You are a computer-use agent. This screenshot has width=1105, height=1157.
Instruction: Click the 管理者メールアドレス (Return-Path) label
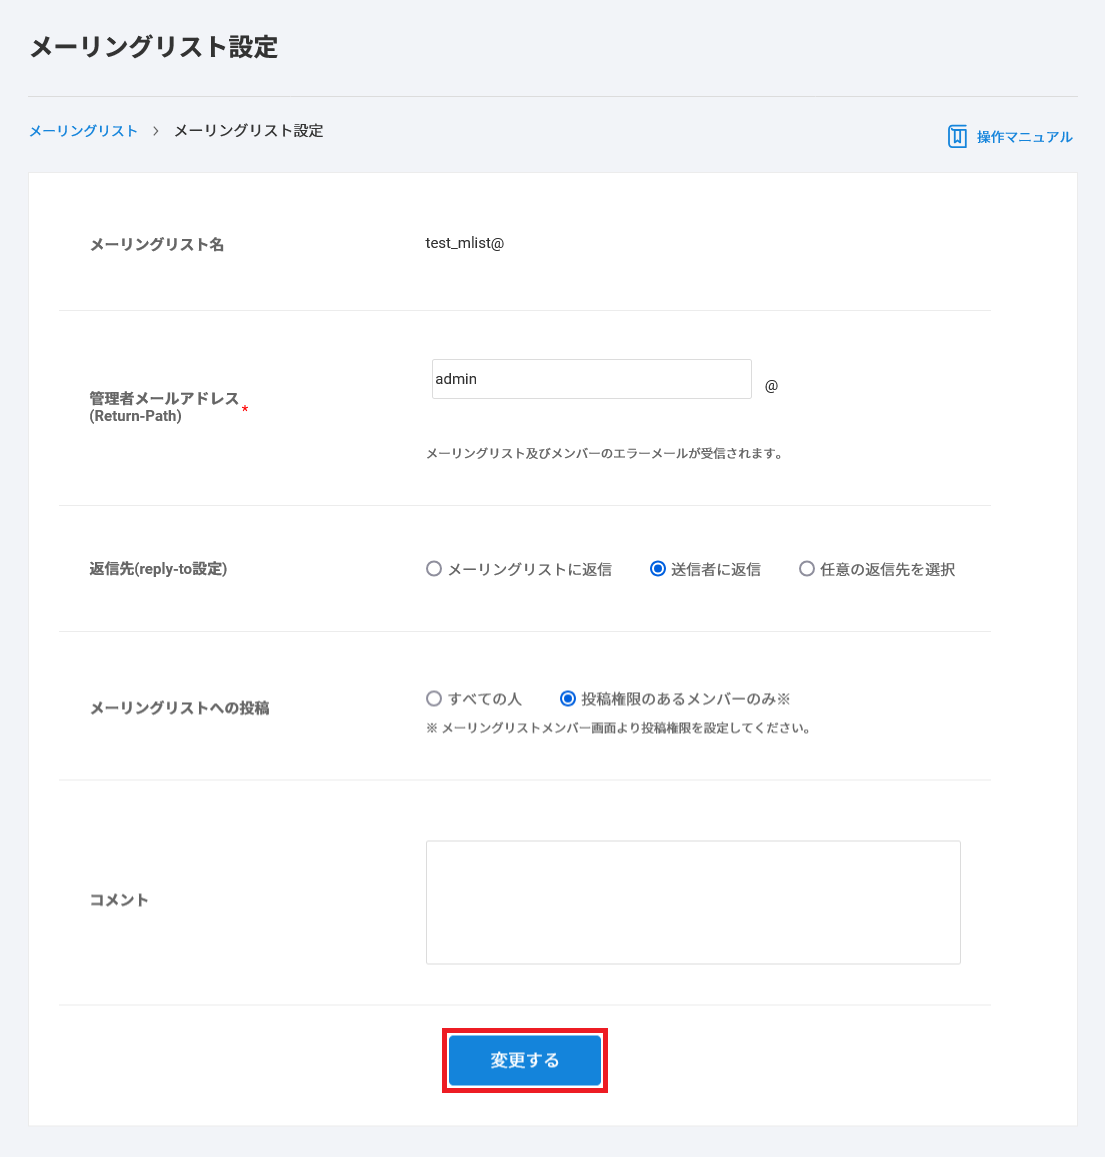164,406
